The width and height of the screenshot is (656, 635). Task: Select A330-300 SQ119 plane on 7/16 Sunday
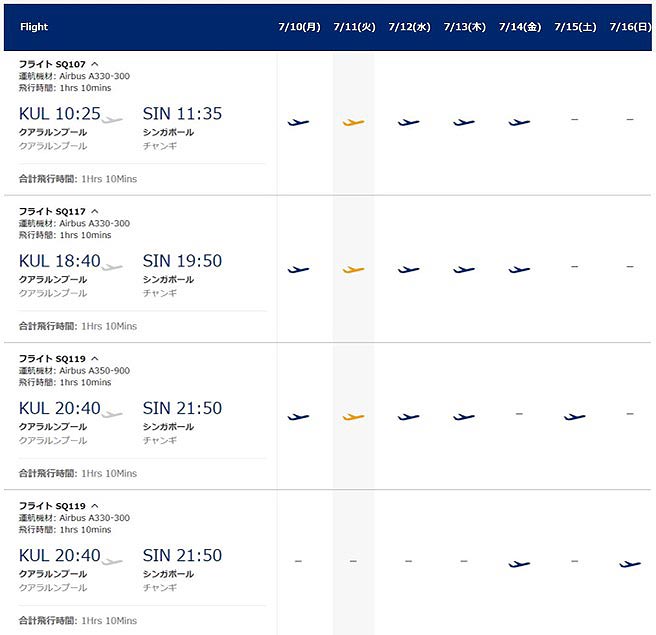point(629,564)
